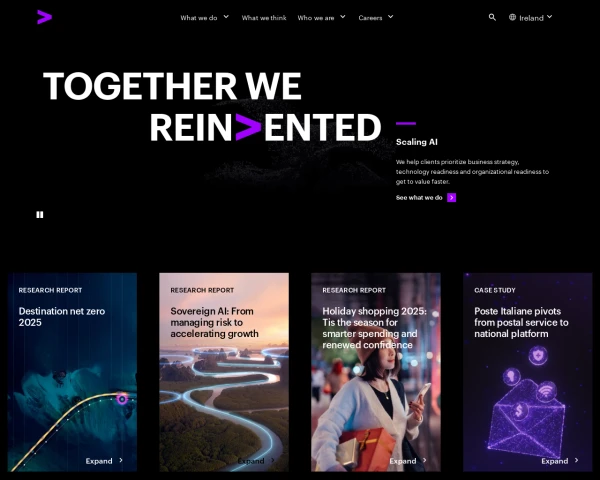Open the What we think menu item

click(x=264, y=18)
